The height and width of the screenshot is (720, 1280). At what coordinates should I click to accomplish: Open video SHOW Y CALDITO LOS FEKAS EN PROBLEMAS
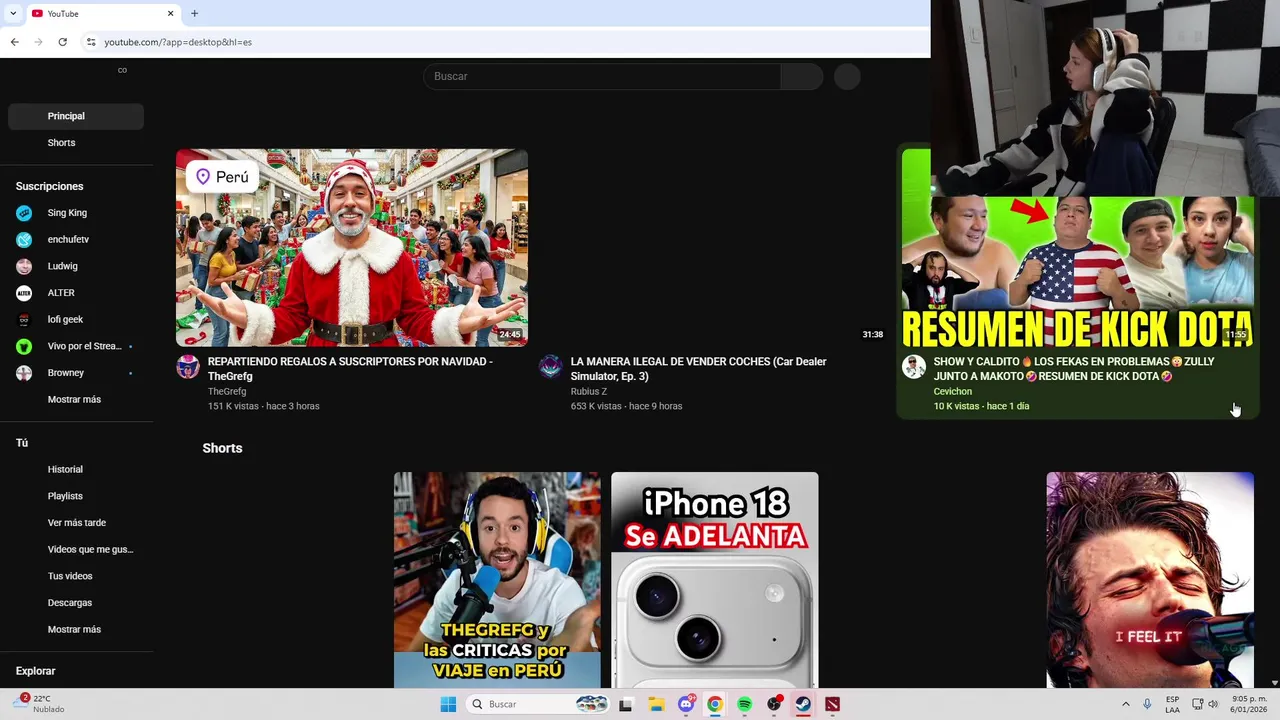(x=1074, y=369)
